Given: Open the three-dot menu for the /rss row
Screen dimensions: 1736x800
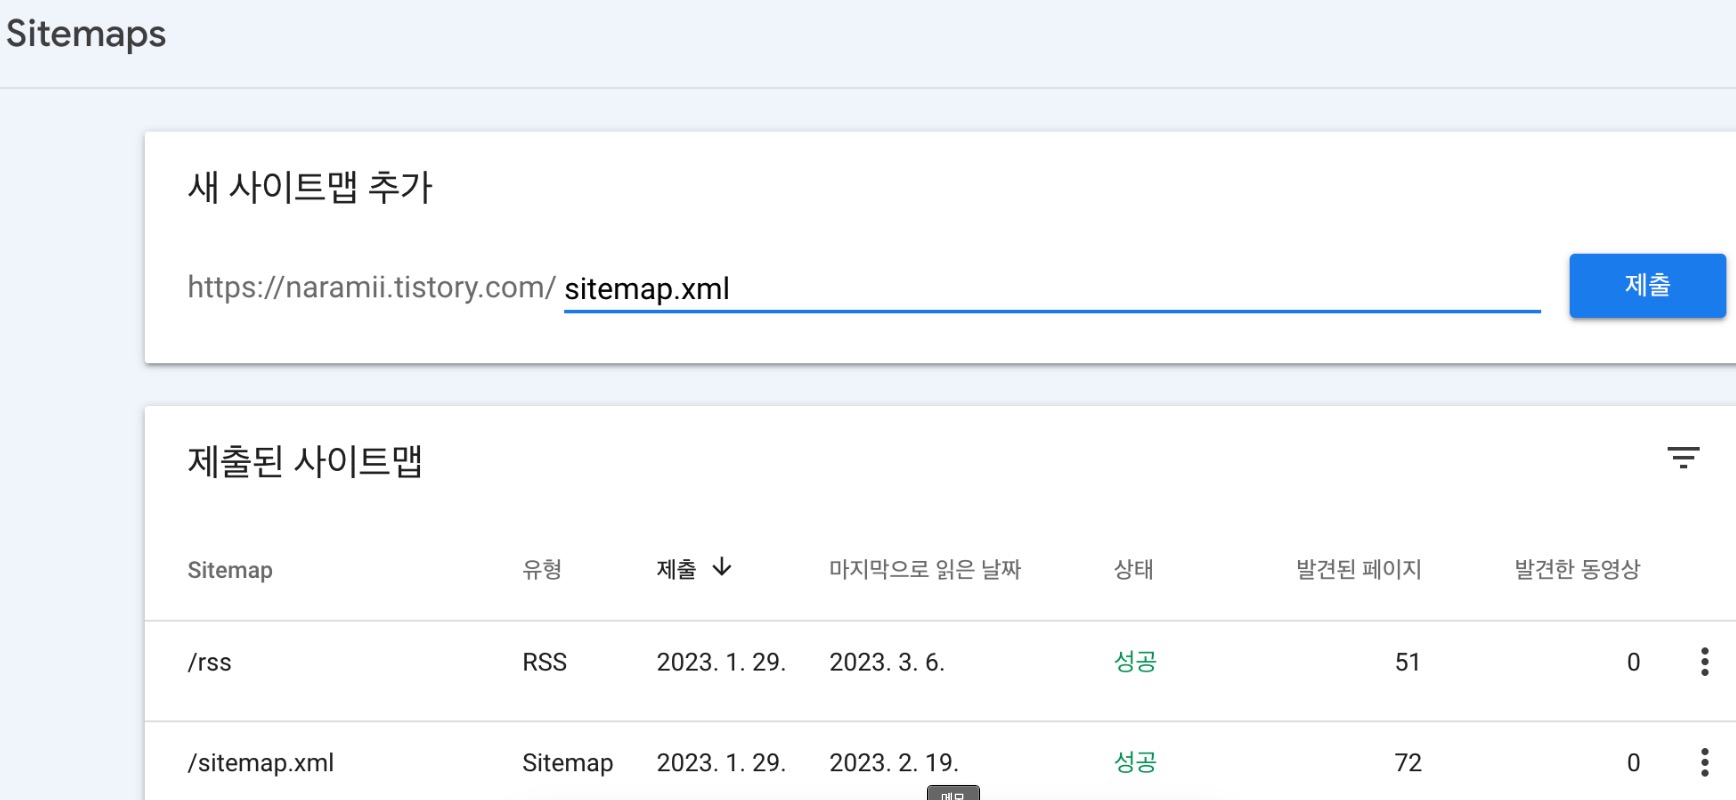Looking at the screenshot, I should coord(1704,662).
